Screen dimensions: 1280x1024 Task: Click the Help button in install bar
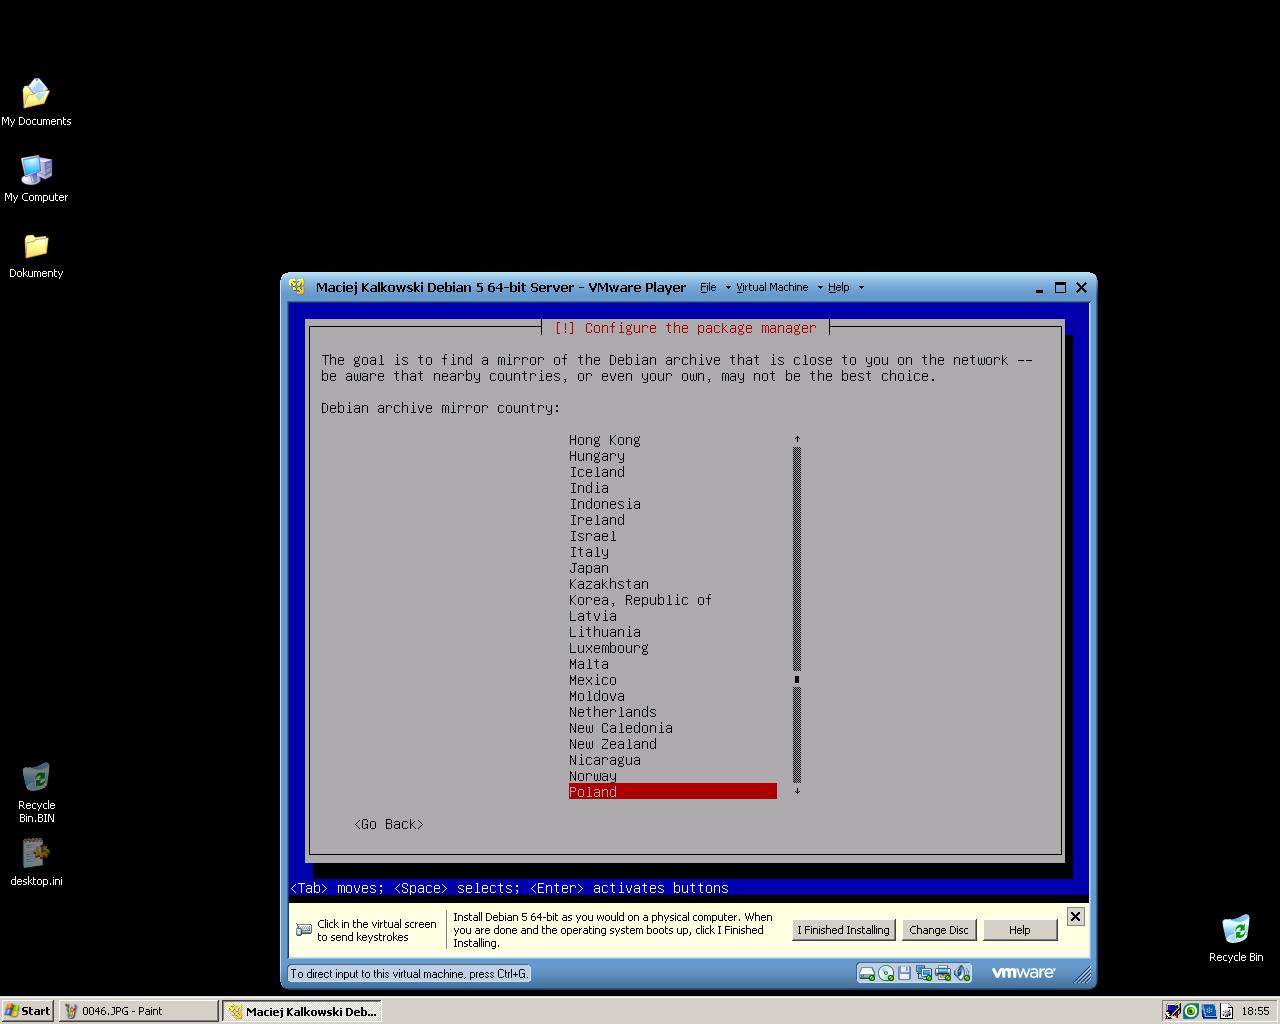tap(1020, 930)
